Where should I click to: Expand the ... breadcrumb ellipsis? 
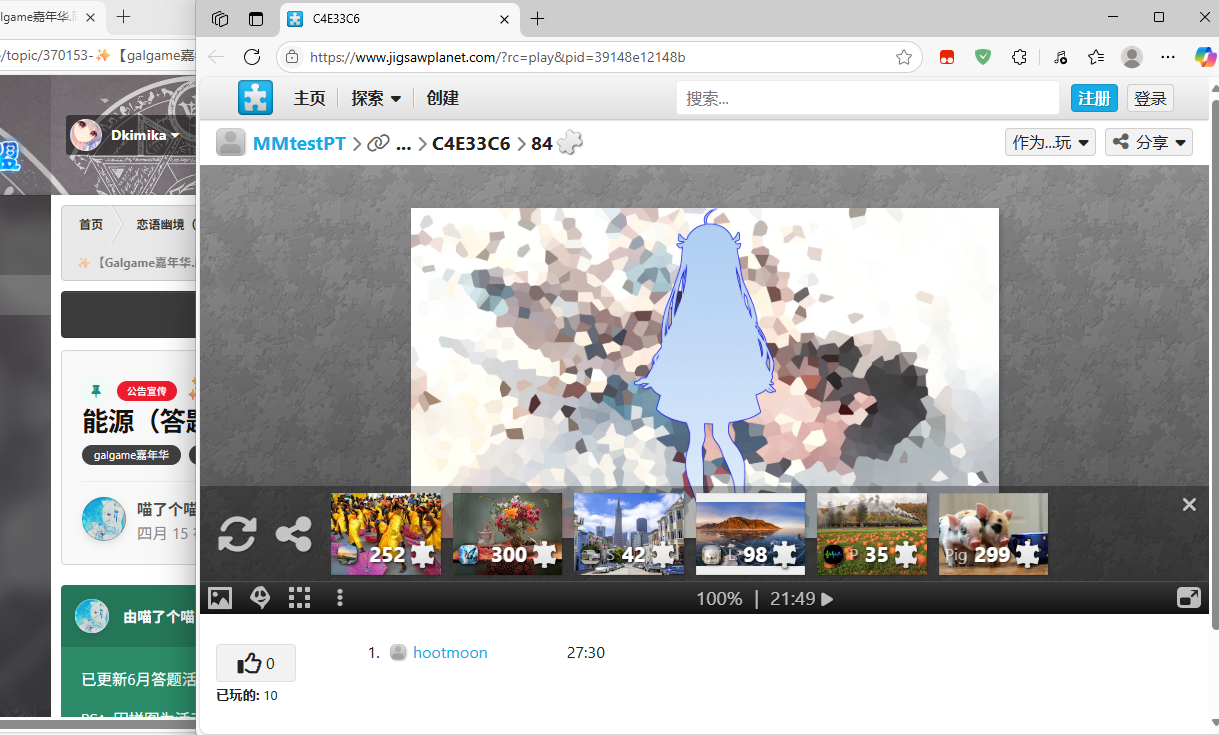pos(404,143)
